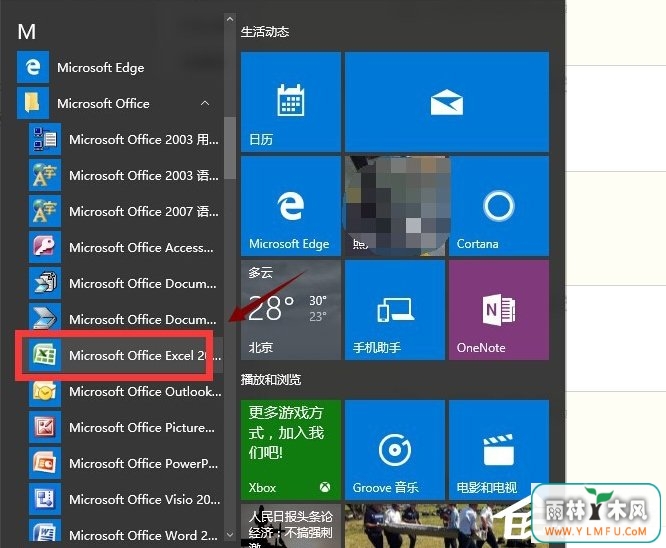
Task: Click the 播放和浏览 group title
Action: pos(271,379)
